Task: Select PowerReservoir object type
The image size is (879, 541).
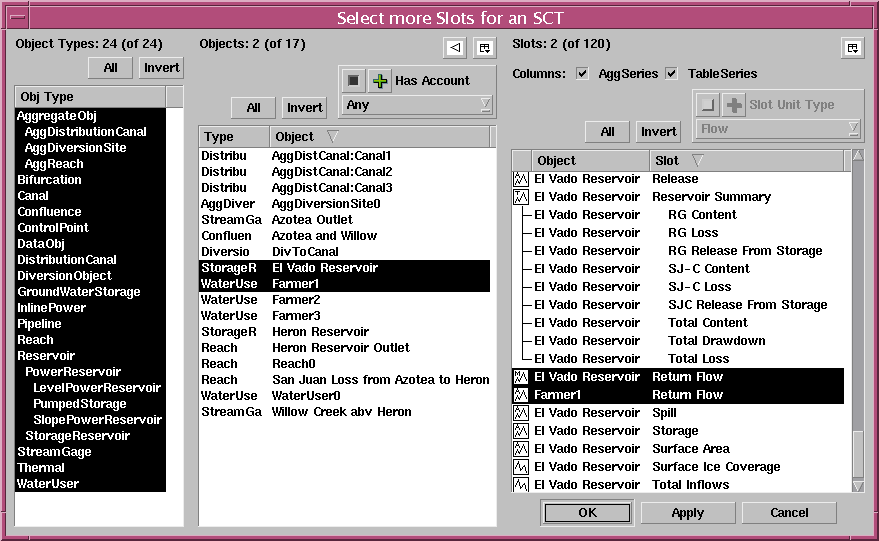Action: 90,372
